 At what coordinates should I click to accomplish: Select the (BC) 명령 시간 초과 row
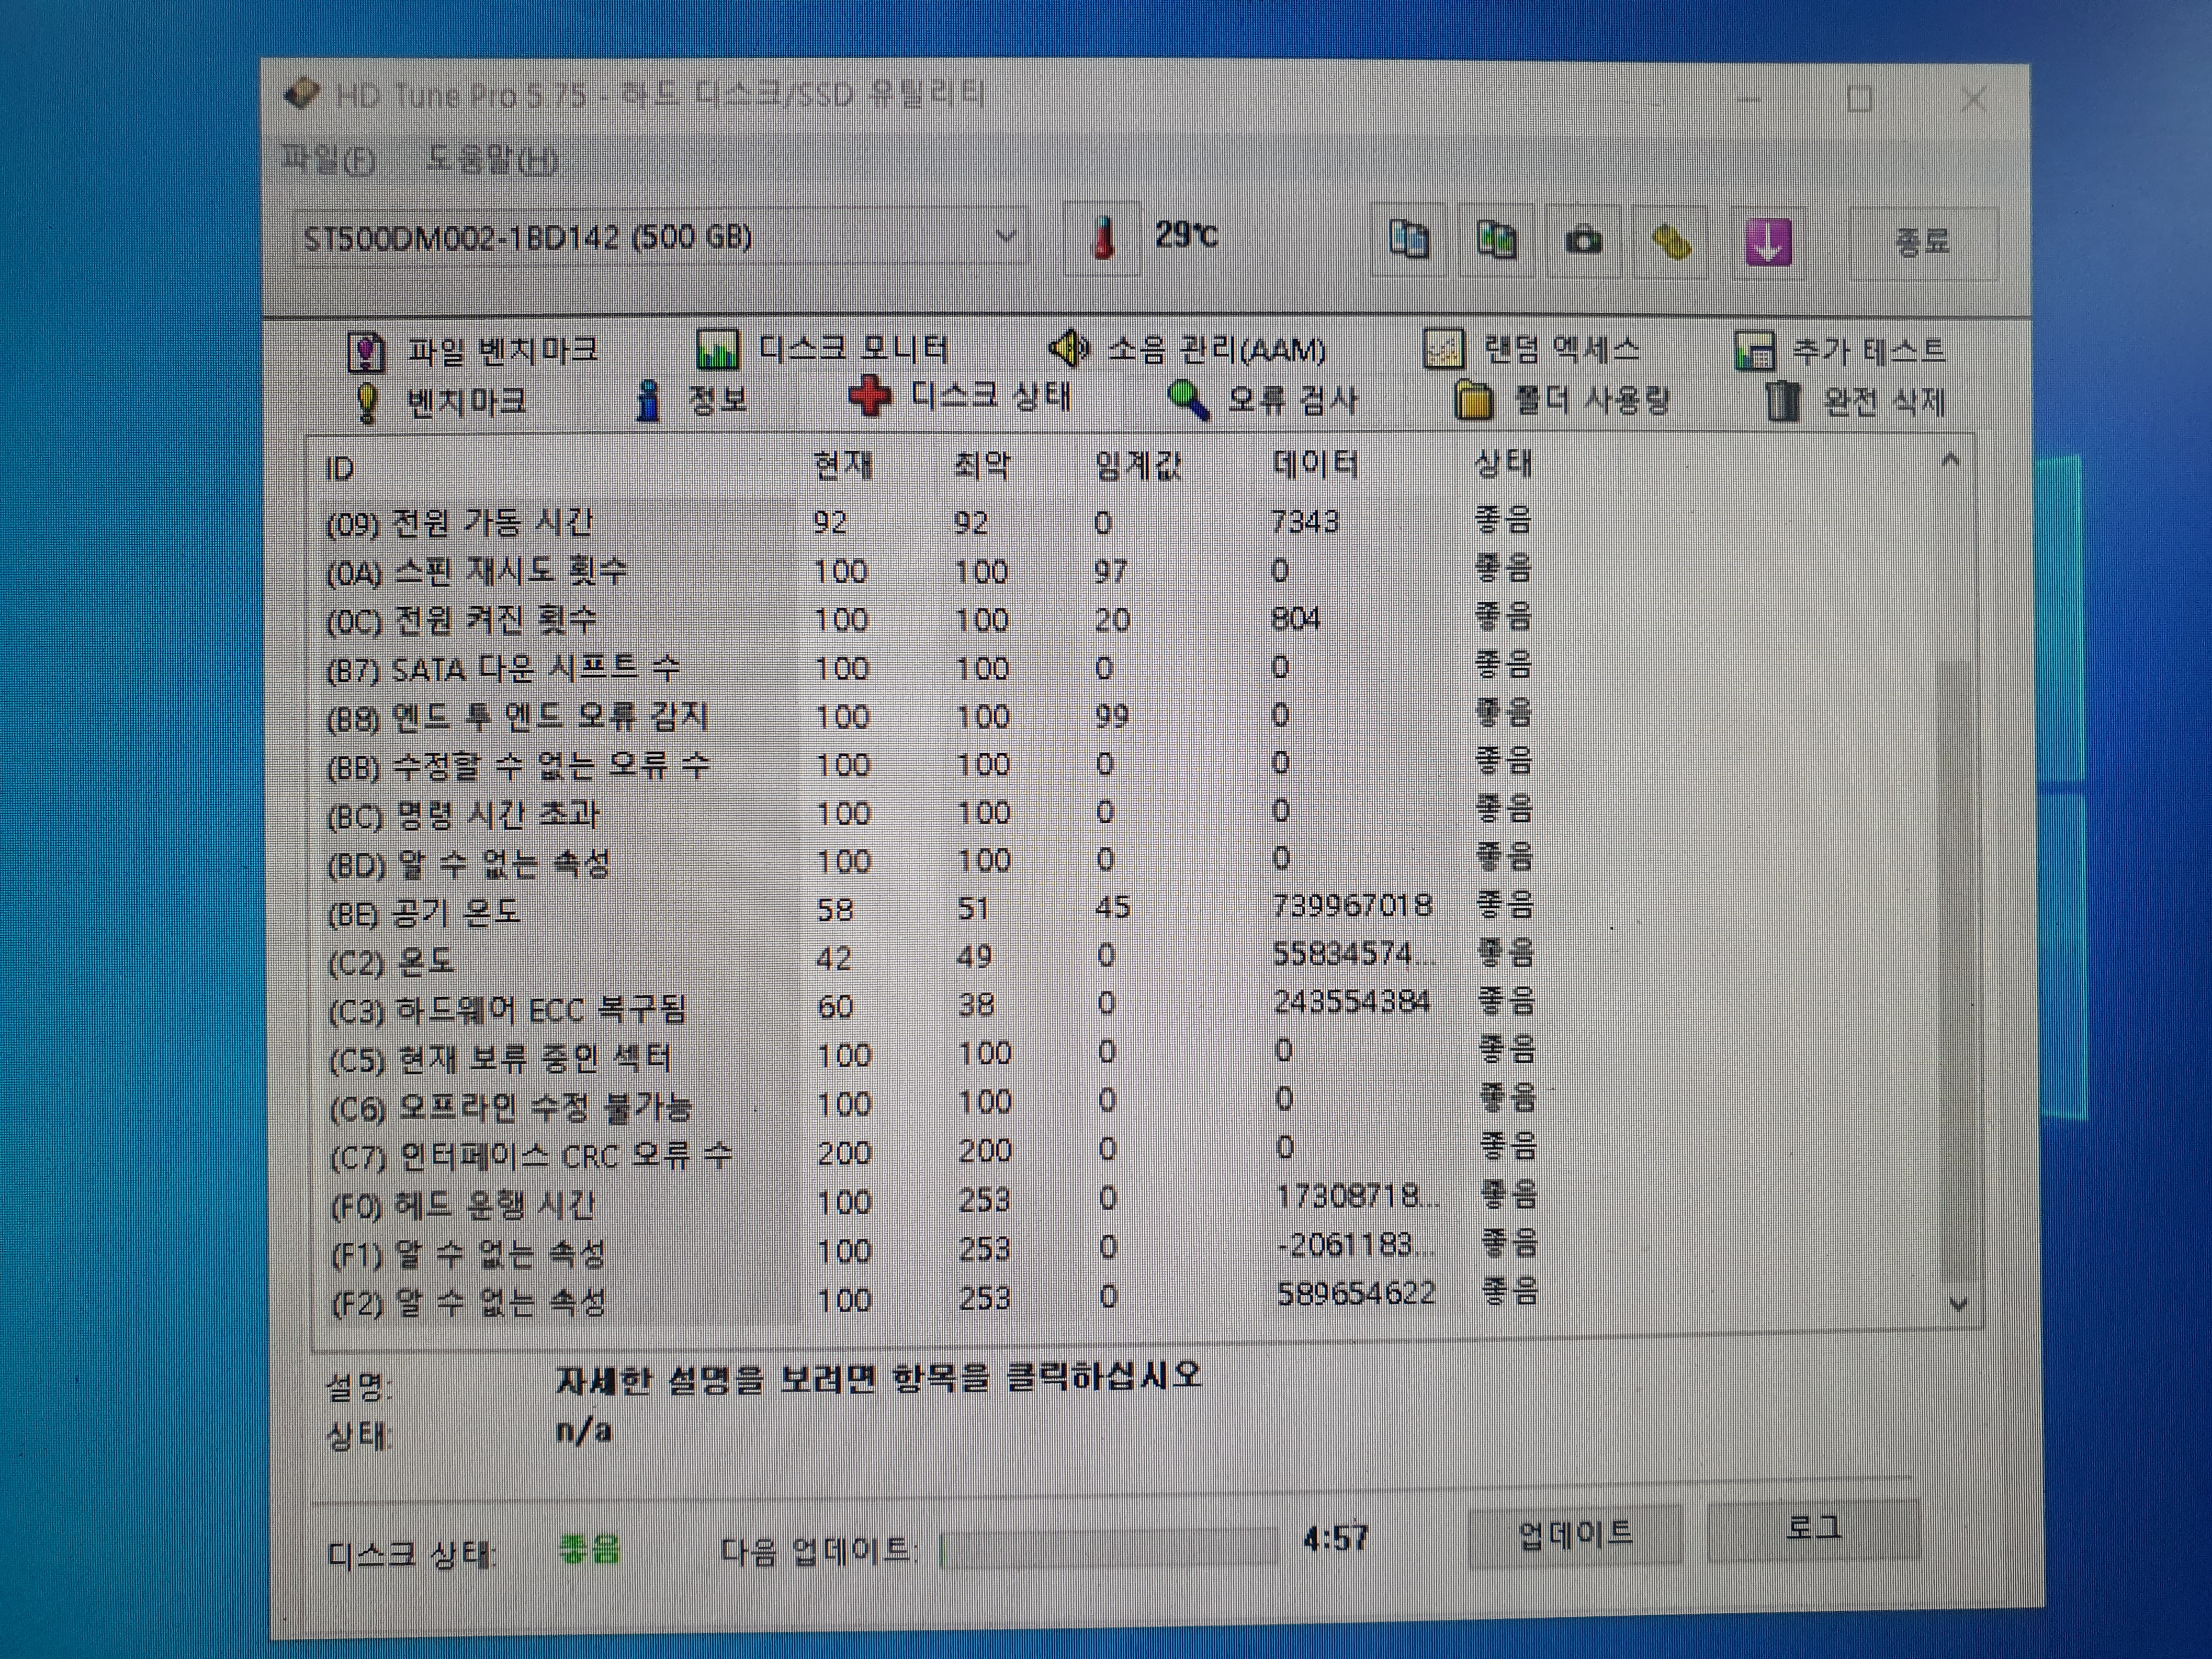tap(930, 813)
